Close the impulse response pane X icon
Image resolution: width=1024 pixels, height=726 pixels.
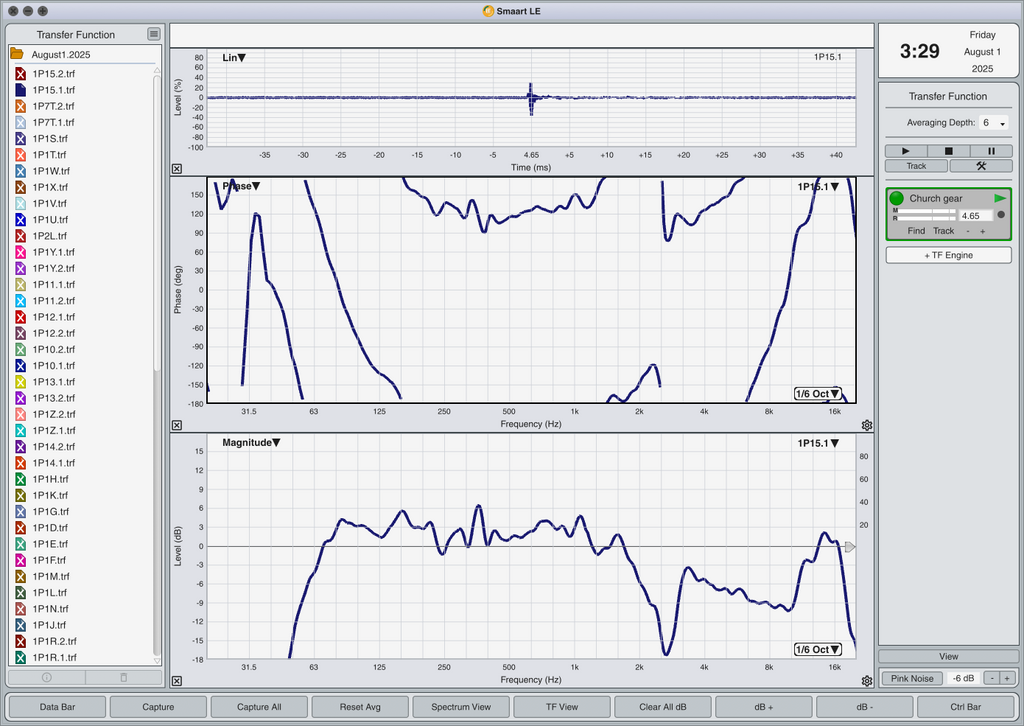pyautogui.click(x=177, y=168)
